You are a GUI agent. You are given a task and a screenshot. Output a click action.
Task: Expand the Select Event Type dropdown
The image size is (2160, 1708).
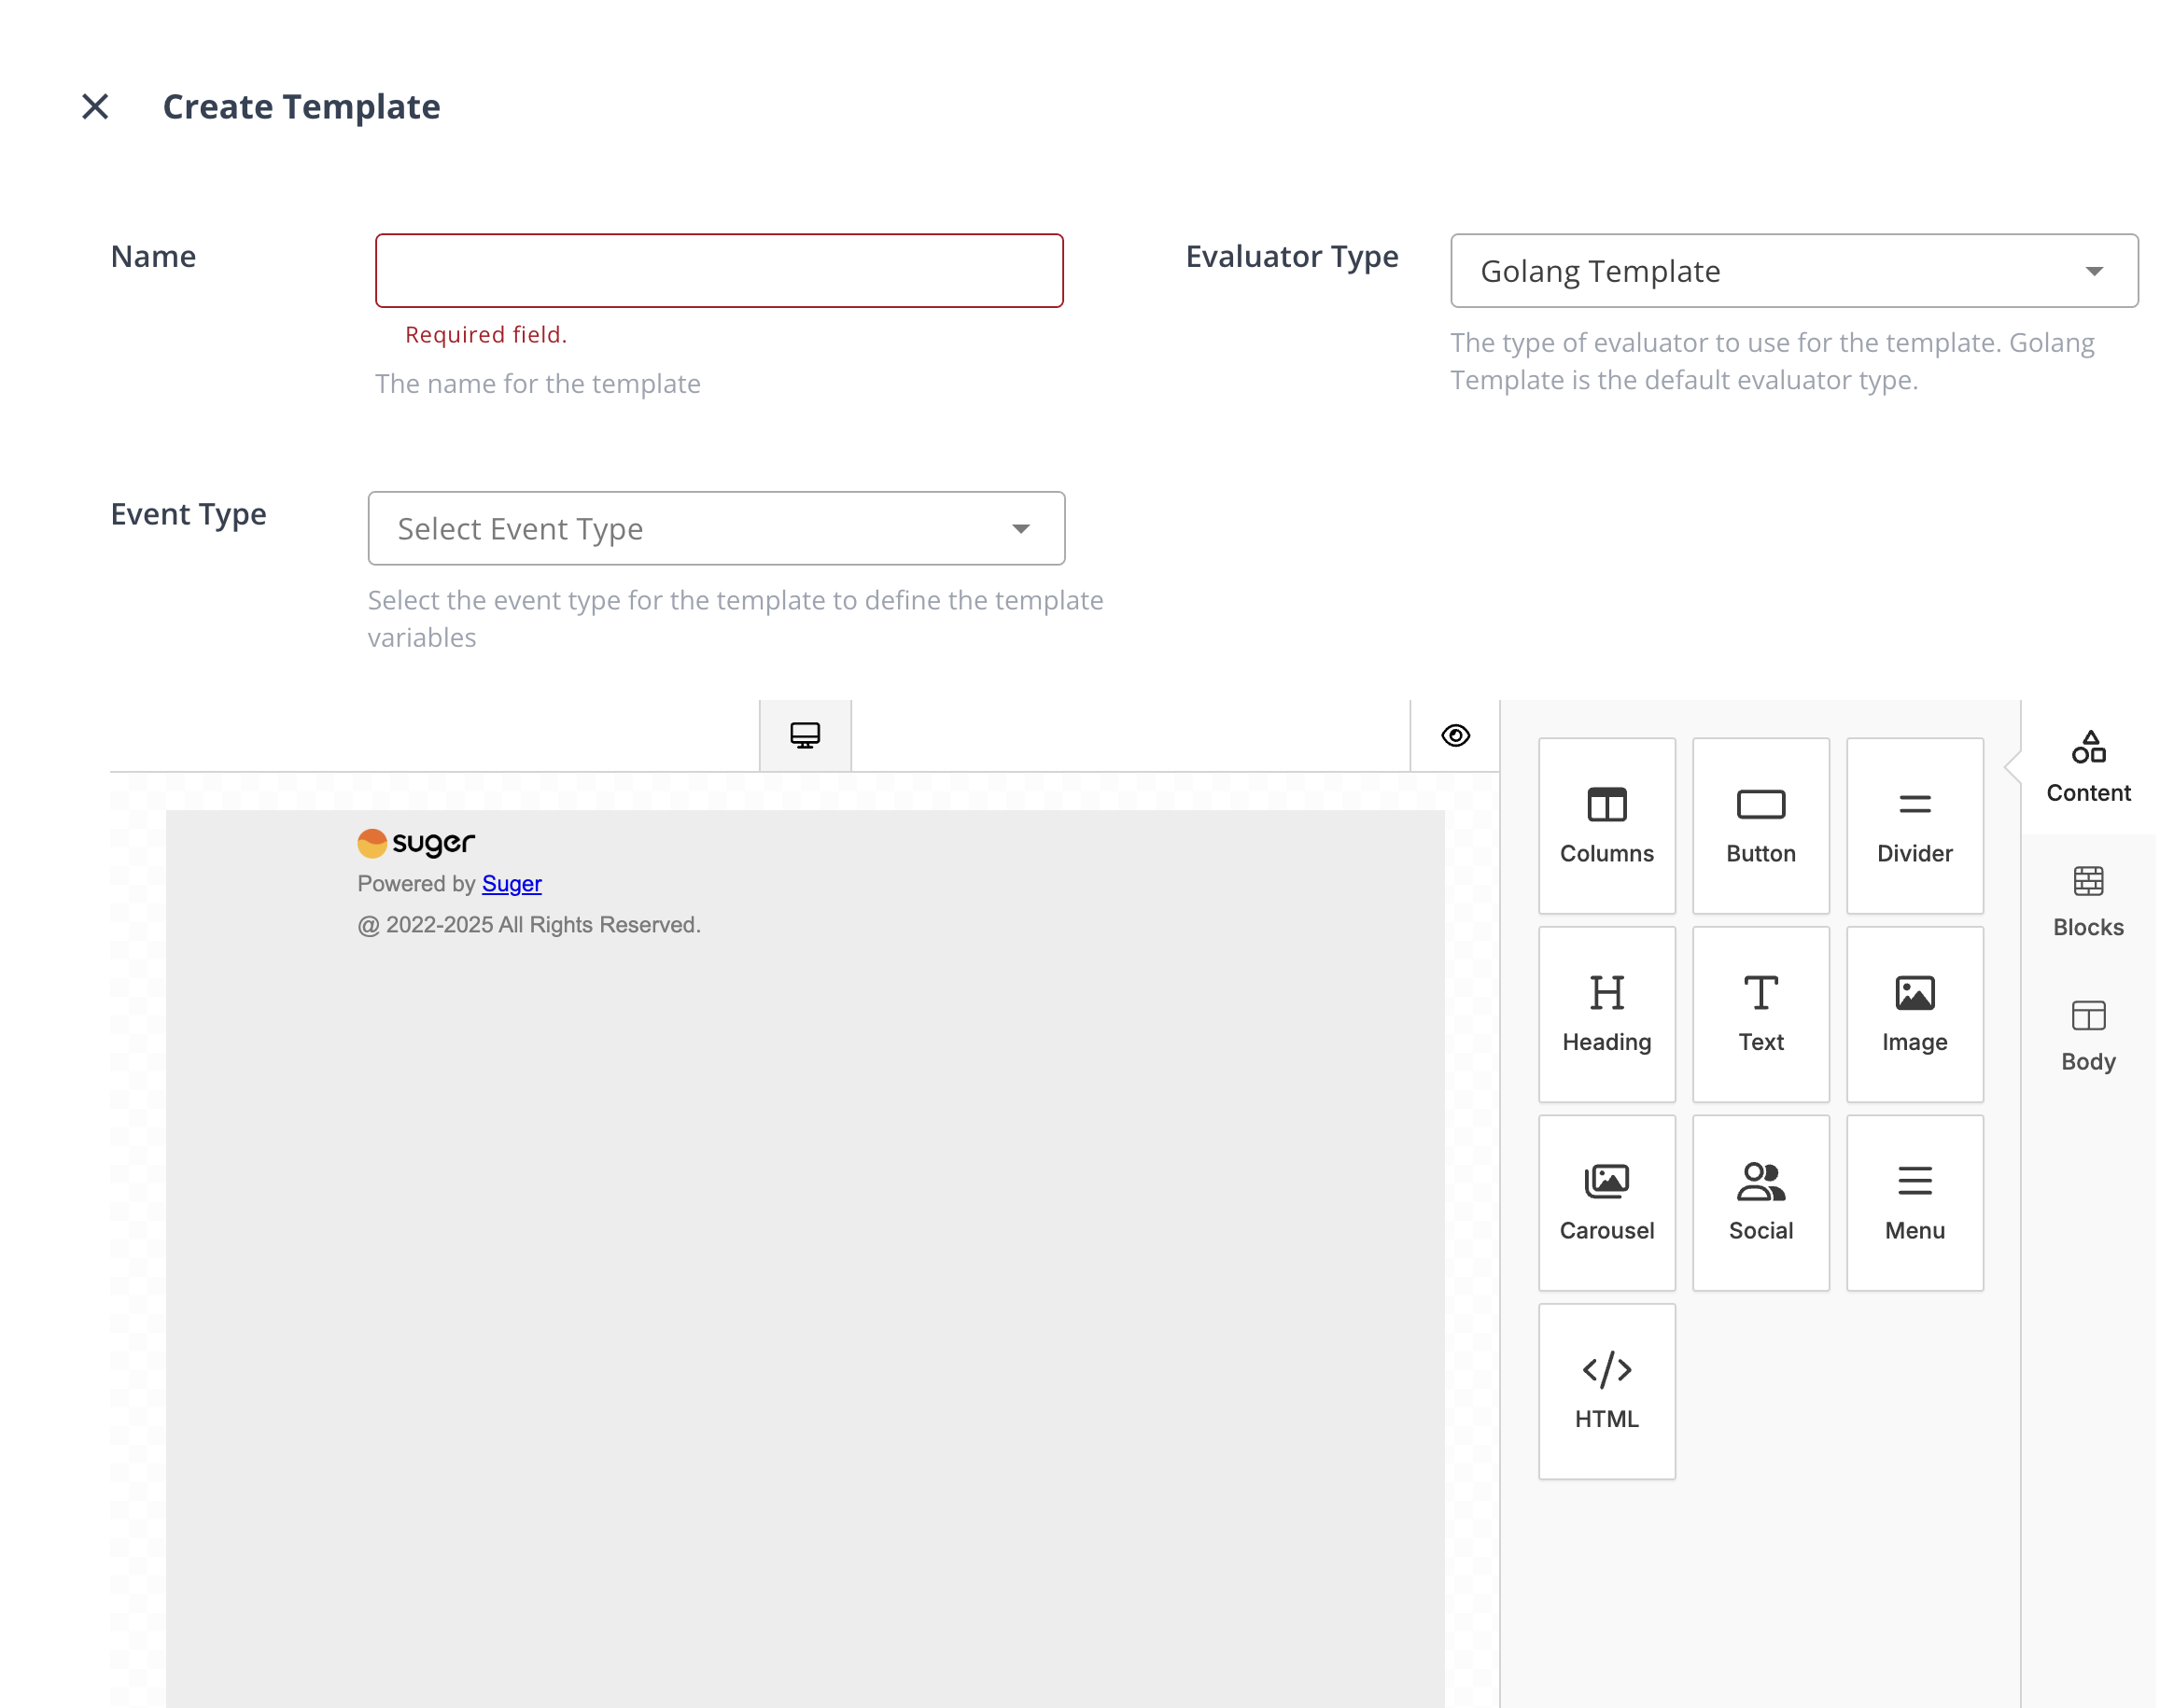pyautogui.click(x=716, y=528)
